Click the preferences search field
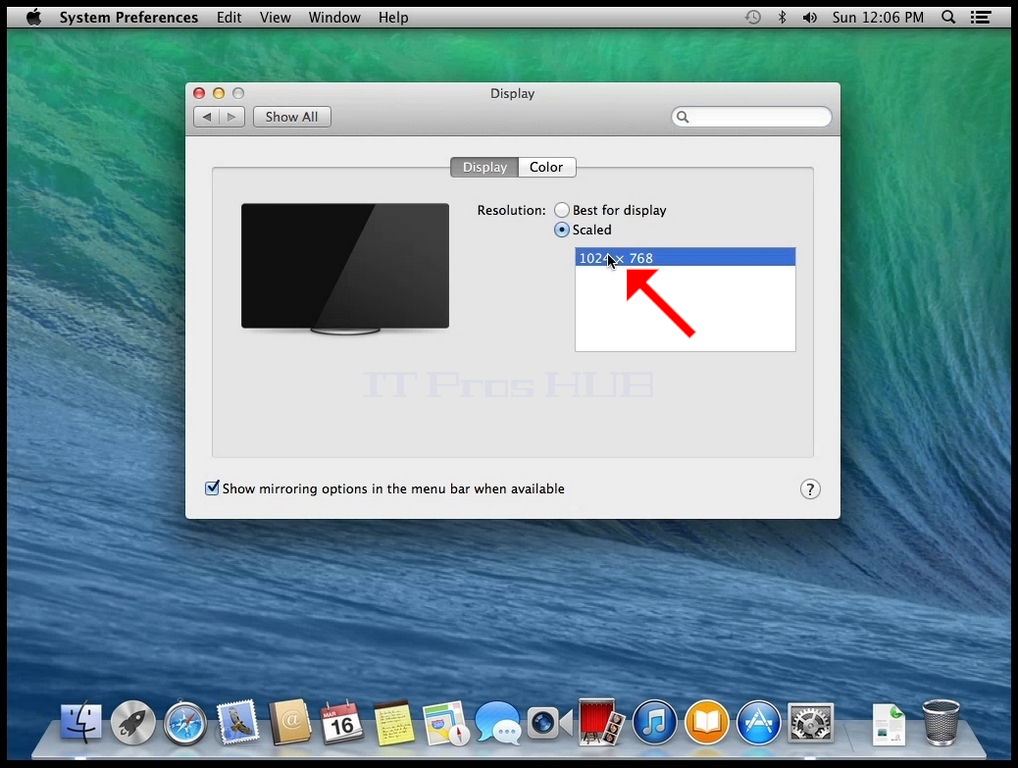The height and width of the screenshot is (768, 1018). [751, 117]
